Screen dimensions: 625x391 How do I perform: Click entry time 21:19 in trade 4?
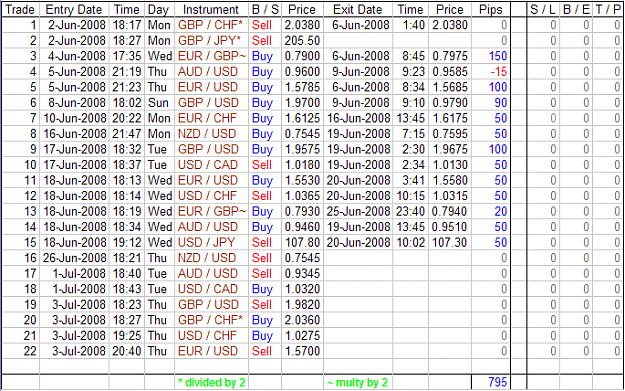pyautogui.click(x=127, y=72)
